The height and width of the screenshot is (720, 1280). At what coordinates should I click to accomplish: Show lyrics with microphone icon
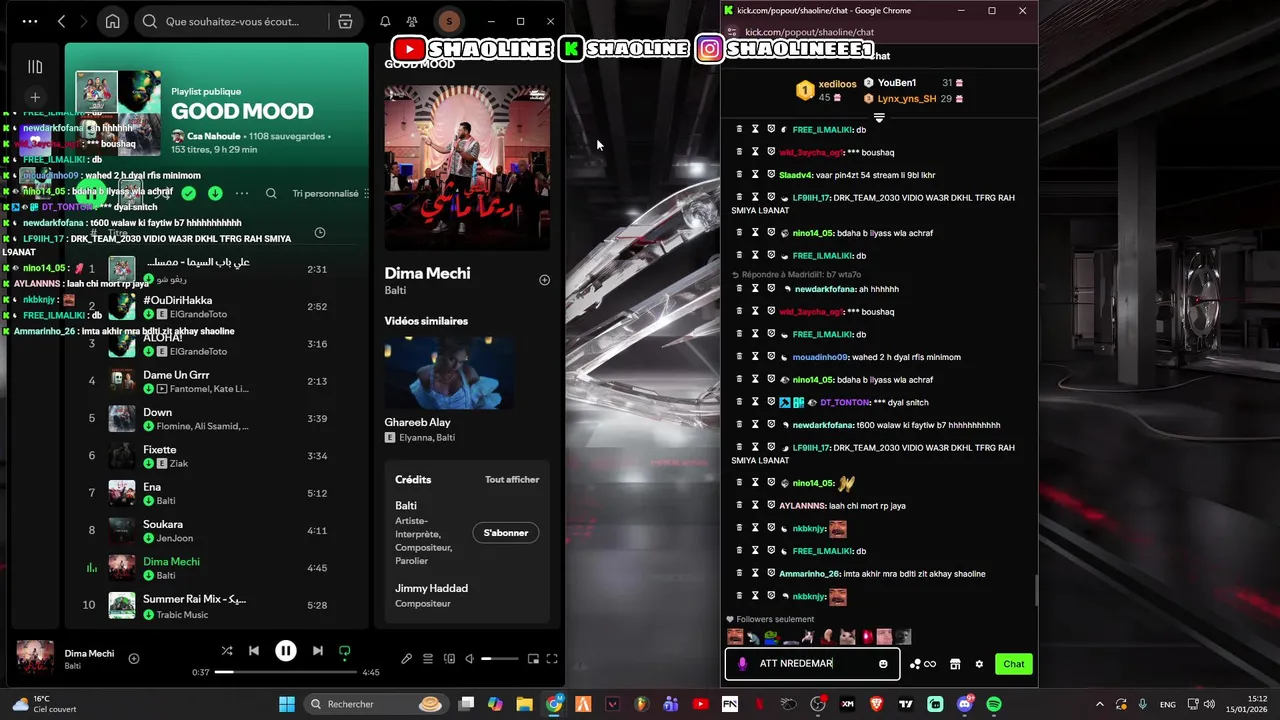406,659
